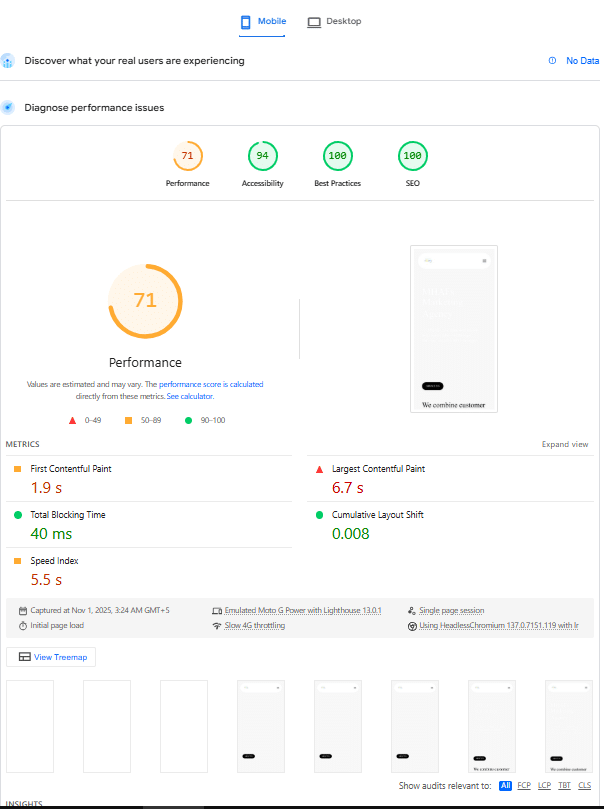Select the Mobile tab
The height and width of the screenshot is (809, 604).
point(263,21)
